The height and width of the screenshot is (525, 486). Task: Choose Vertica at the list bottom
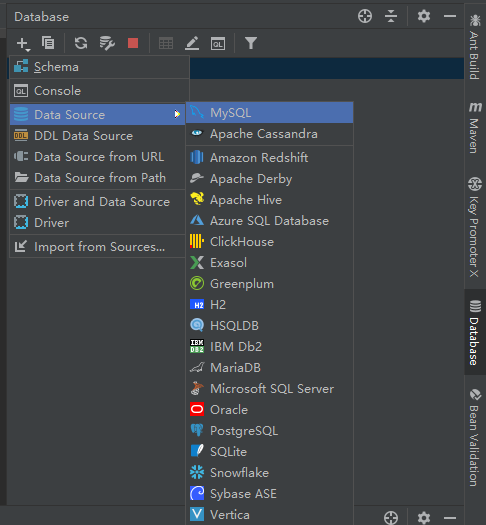[269, 515]
